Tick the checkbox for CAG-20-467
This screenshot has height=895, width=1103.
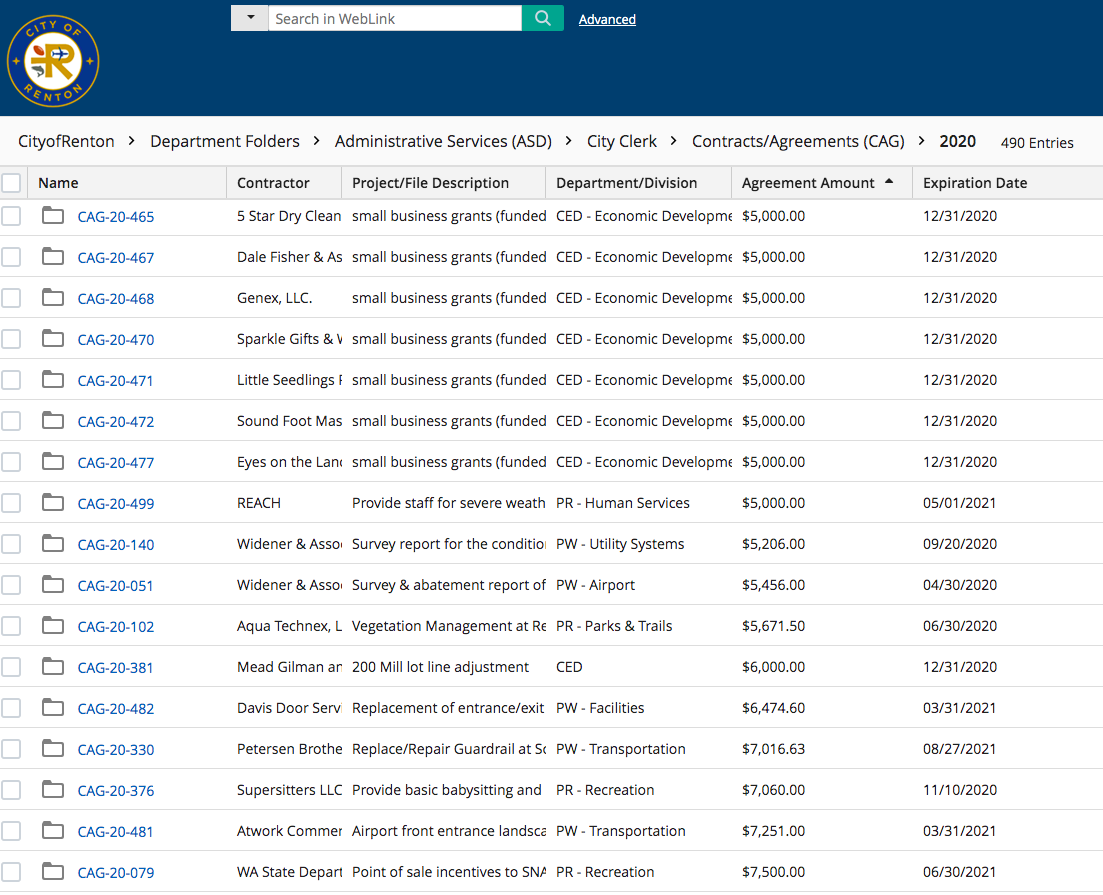point(11,257)
